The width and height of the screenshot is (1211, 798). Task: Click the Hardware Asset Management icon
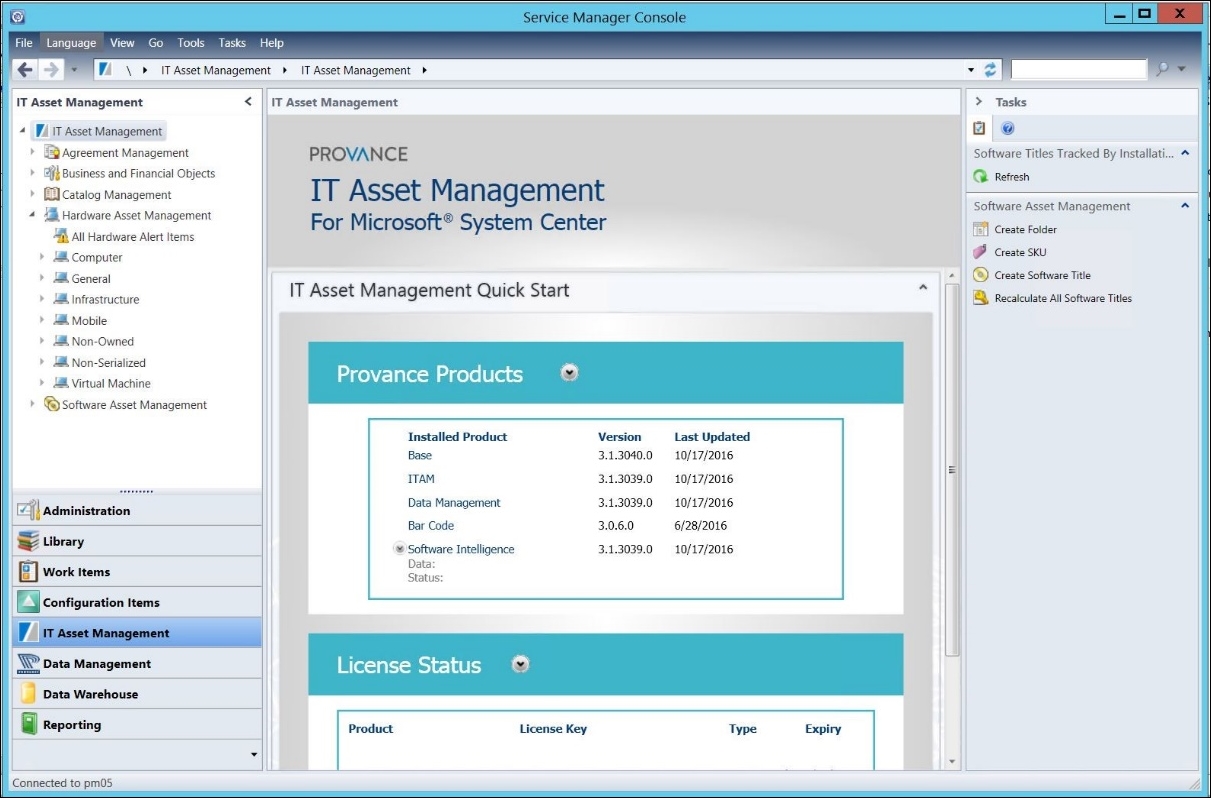[52, 215]
